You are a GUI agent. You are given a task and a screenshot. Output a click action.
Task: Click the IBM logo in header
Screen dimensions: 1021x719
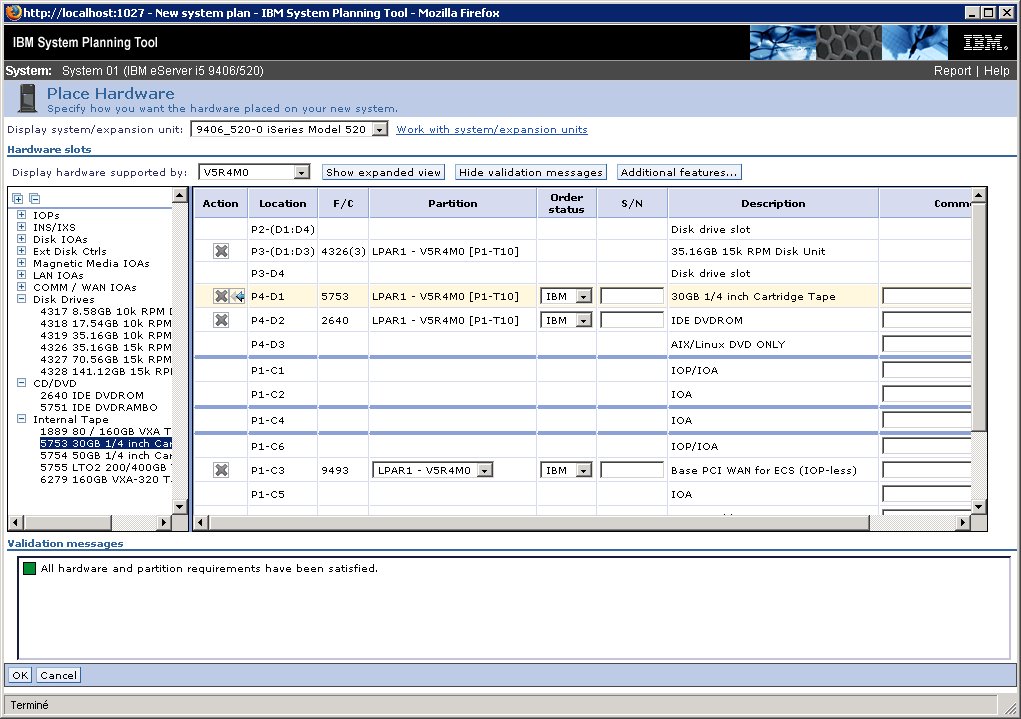(x=985, y=43)
